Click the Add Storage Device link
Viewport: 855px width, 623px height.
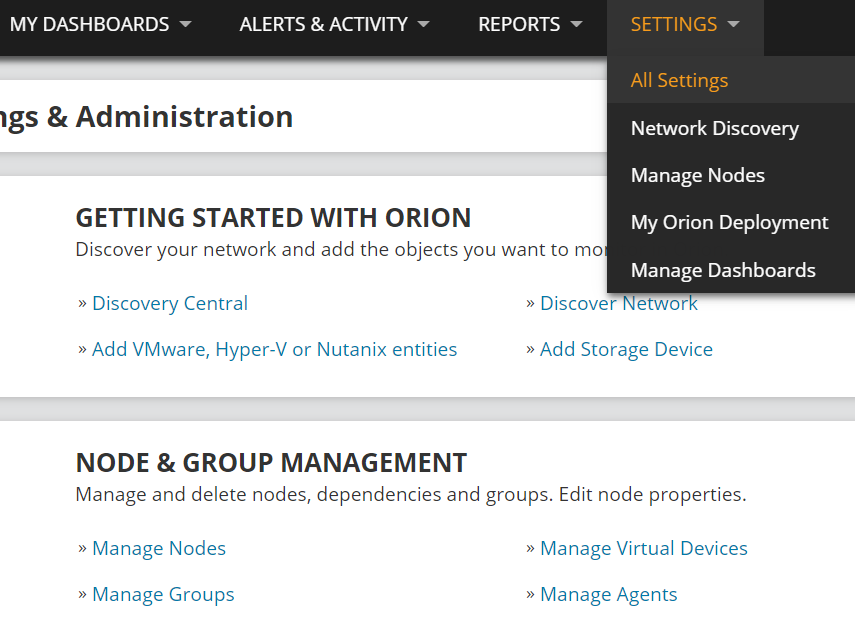[626, 349]
